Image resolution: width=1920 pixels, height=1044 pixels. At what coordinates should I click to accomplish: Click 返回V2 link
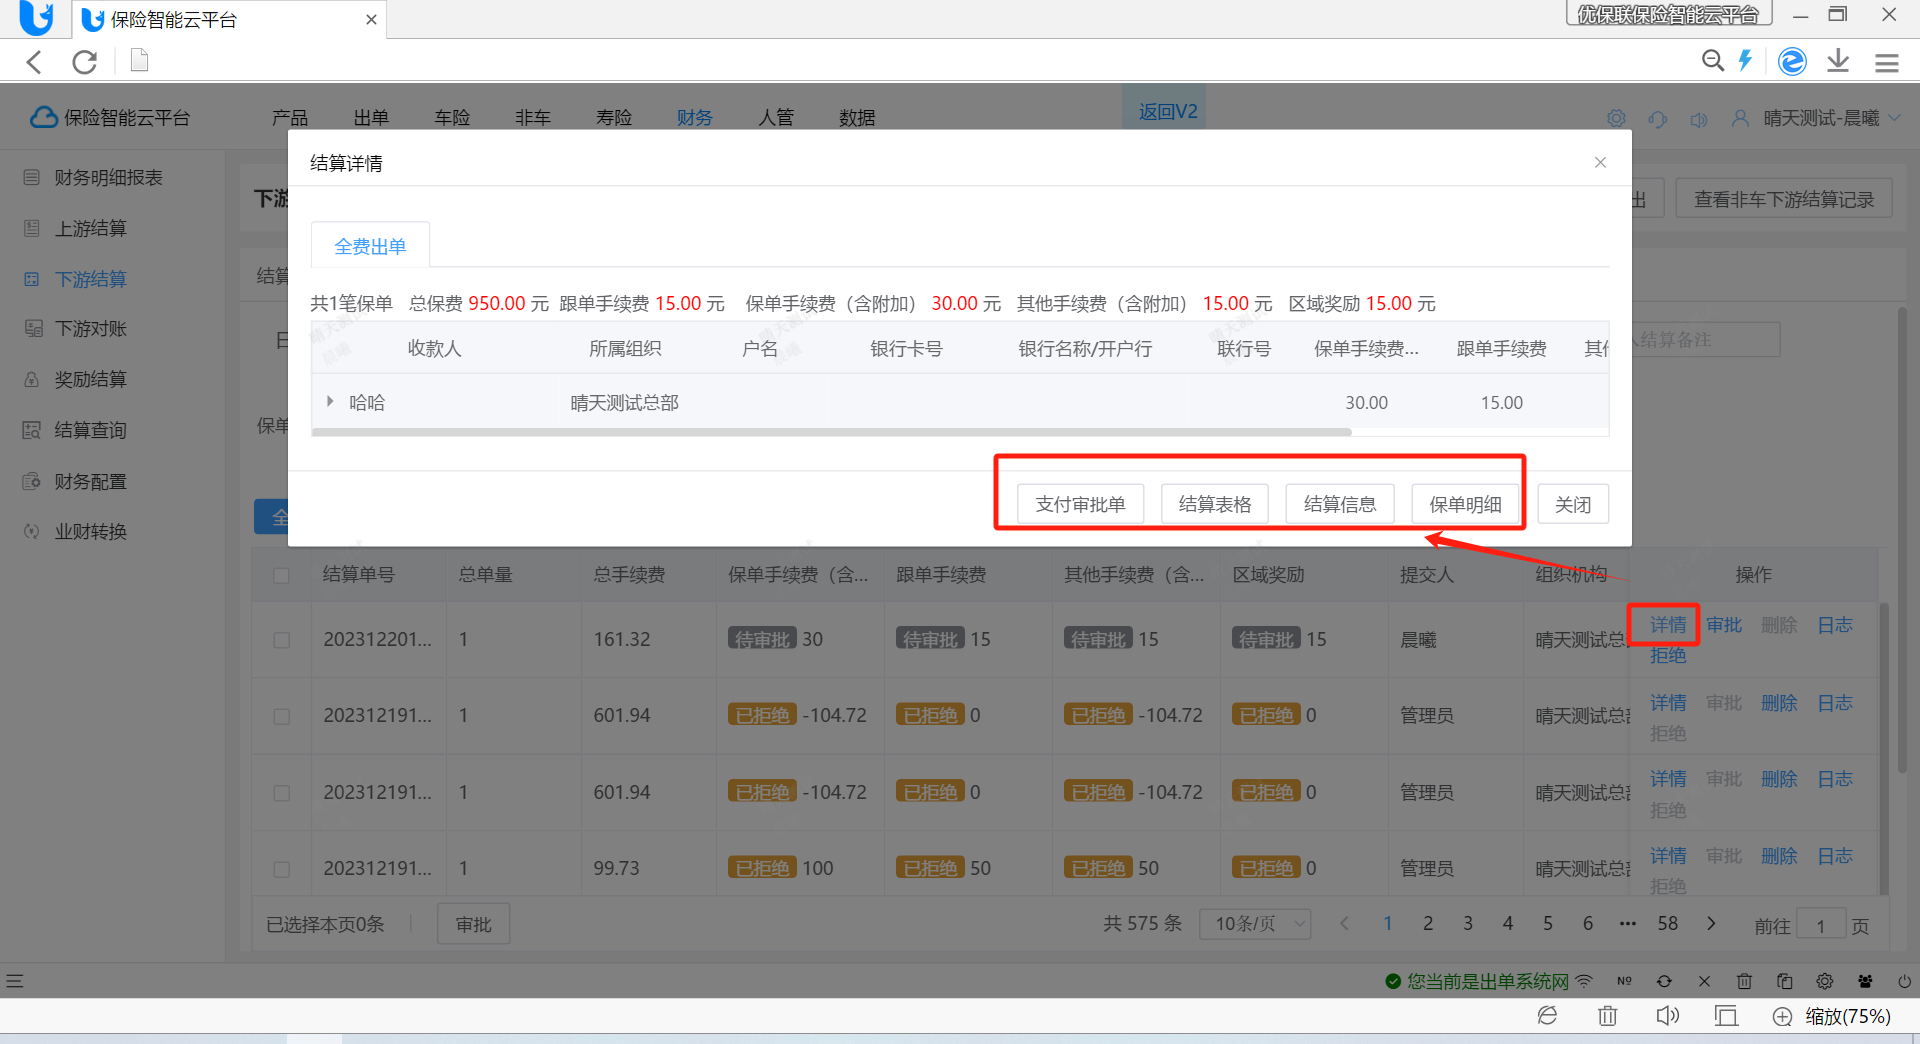(x=1167, y=111)
